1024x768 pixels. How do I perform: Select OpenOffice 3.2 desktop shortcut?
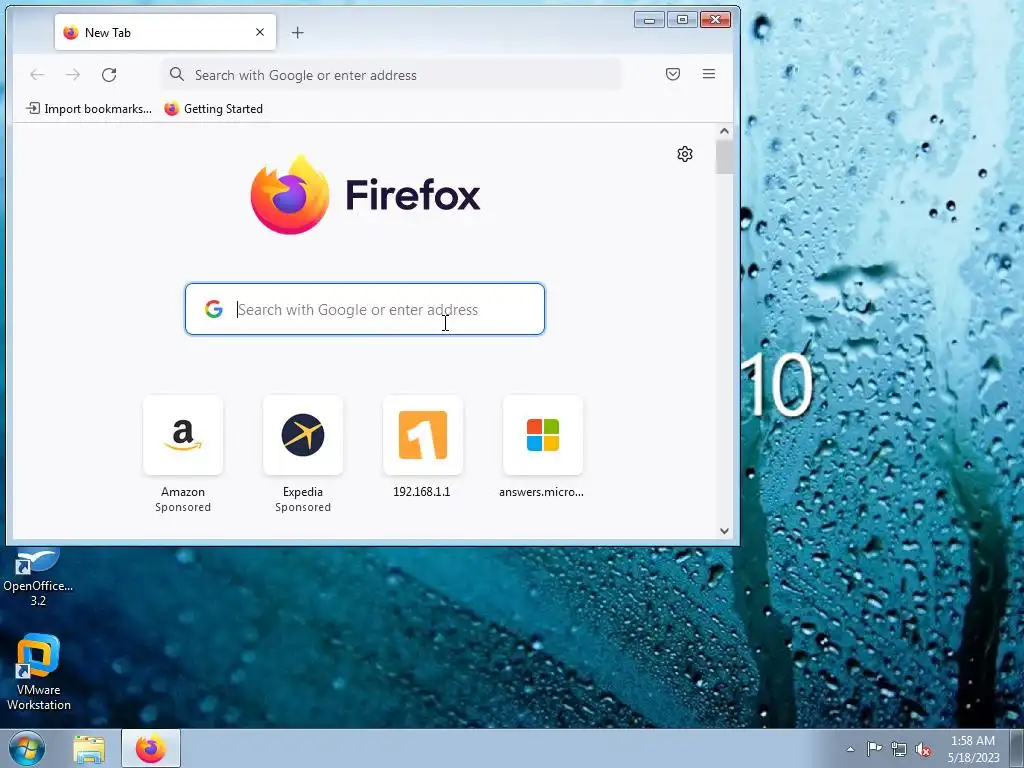[38, 578]
